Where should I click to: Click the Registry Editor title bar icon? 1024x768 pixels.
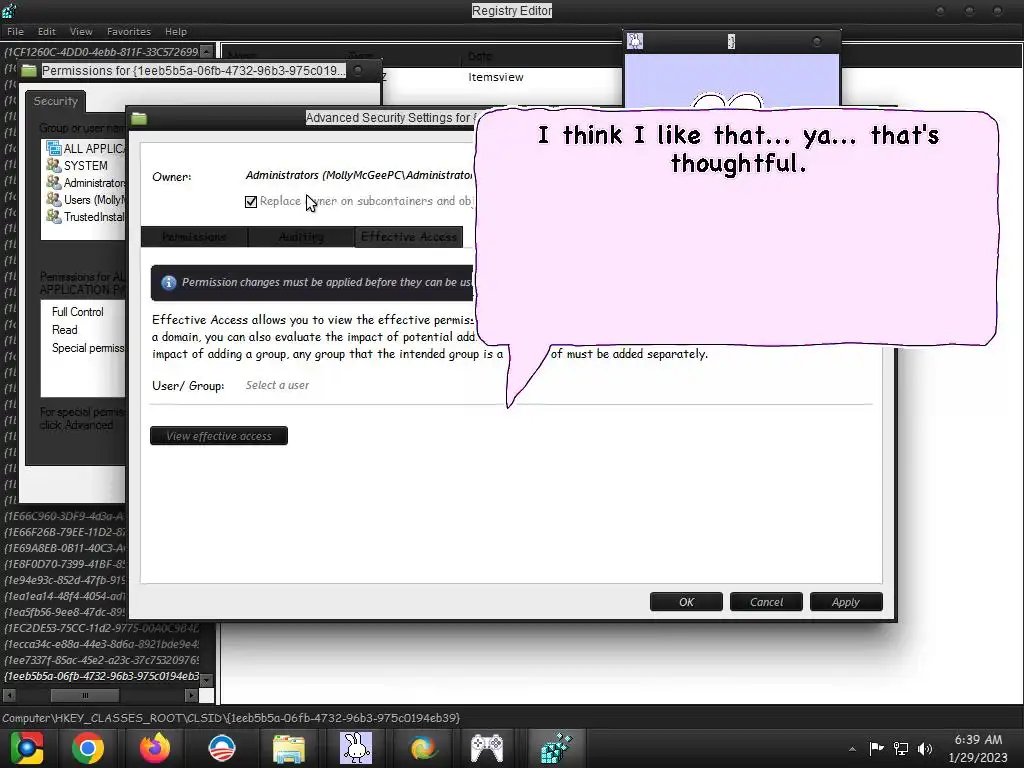(8, 10)
